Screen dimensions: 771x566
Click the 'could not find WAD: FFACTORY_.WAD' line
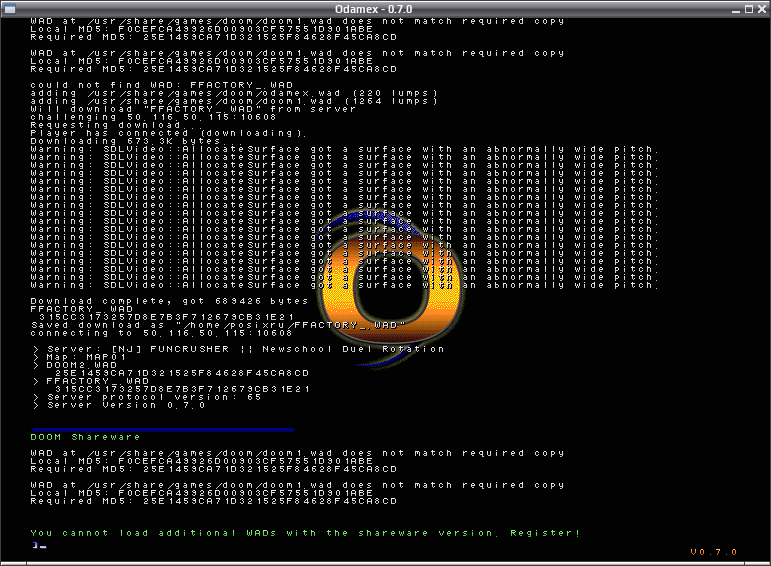click(x=162, y=85)
